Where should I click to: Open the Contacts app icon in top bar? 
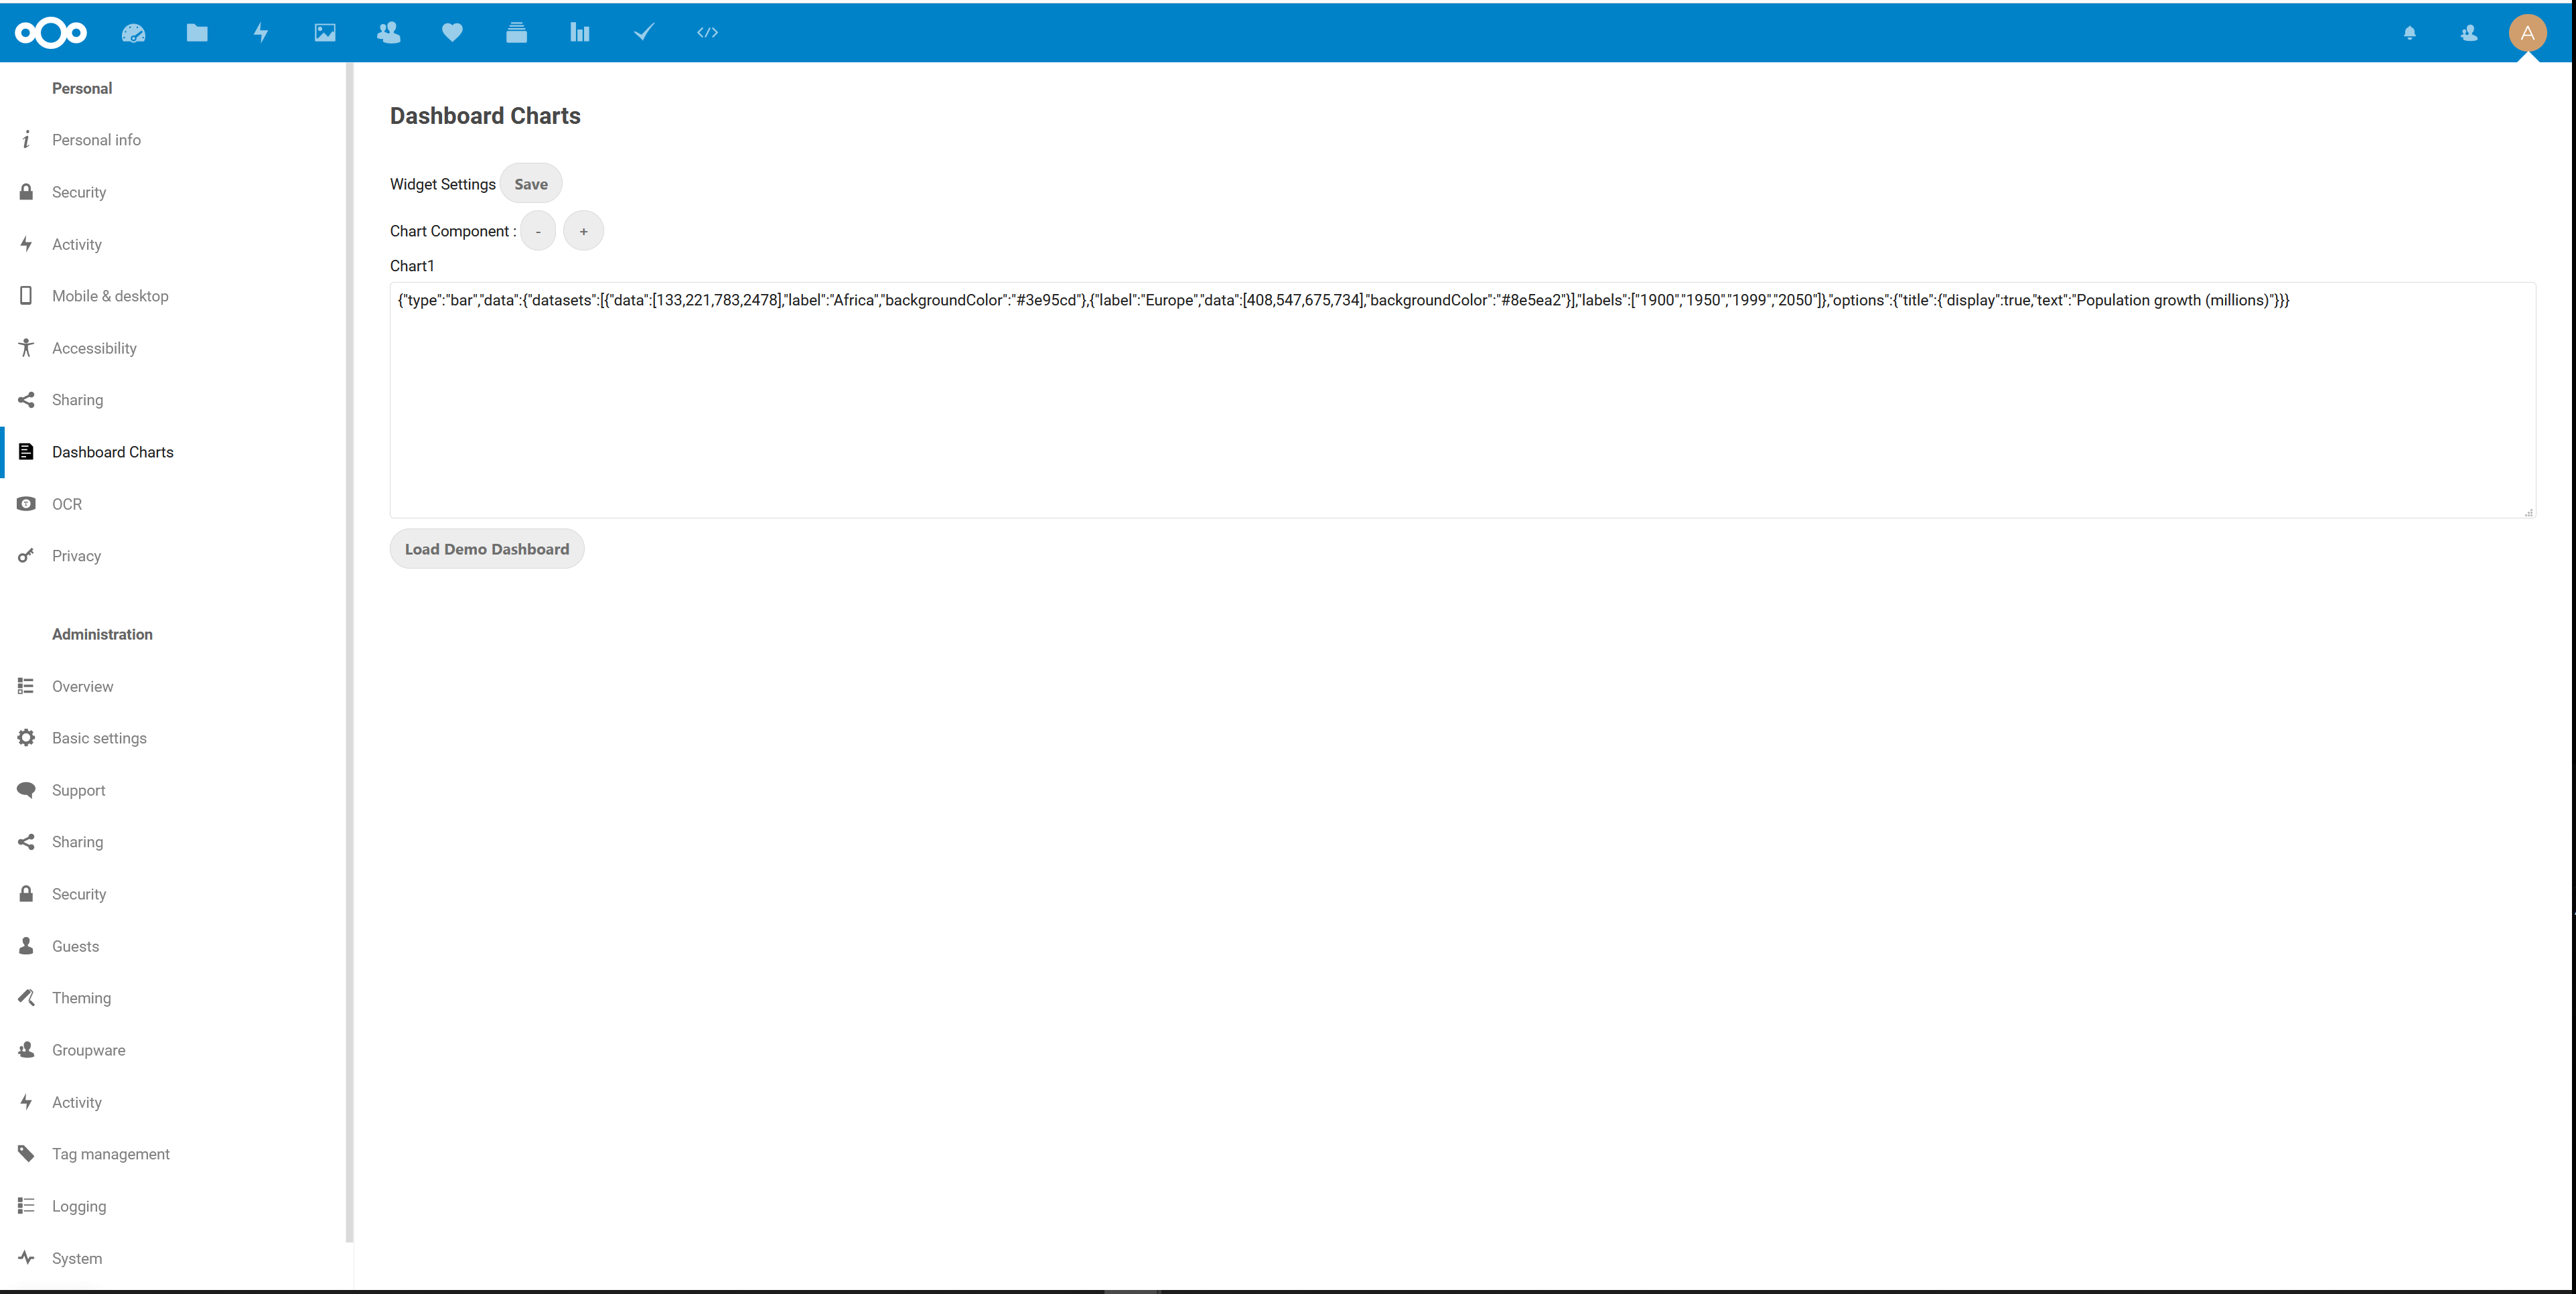tap(389, 33)
